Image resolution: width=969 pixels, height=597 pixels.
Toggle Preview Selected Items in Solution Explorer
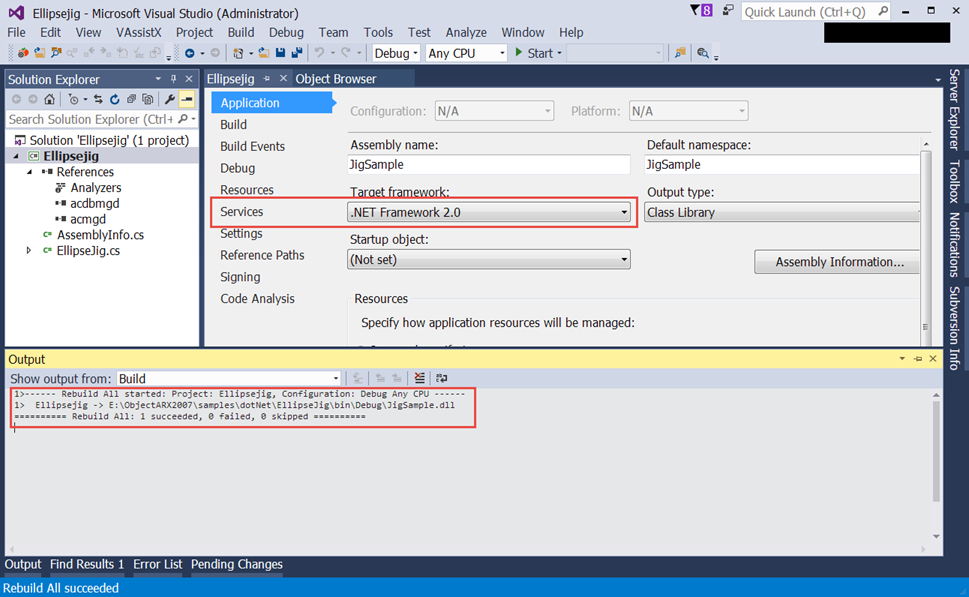[187, 99]
